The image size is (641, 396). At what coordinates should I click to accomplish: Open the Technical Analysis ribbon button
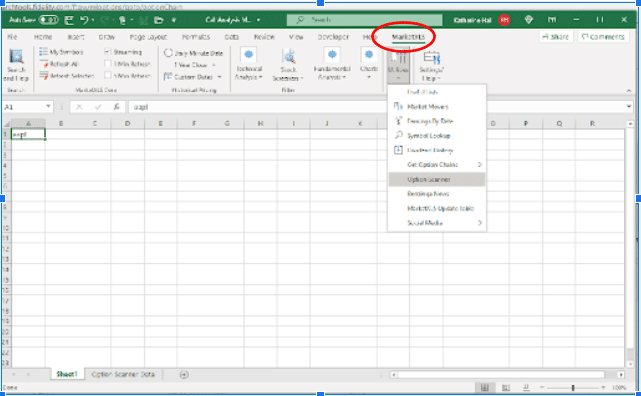click(249, 65)
